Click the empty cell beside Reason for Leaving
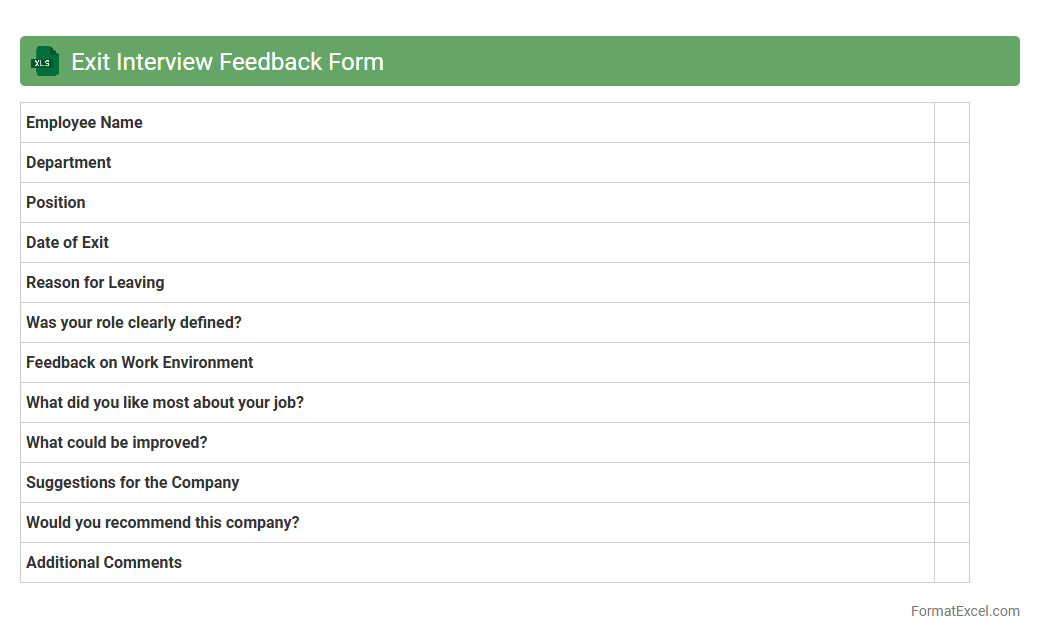 pyautogui.click(x=951, y=283)
